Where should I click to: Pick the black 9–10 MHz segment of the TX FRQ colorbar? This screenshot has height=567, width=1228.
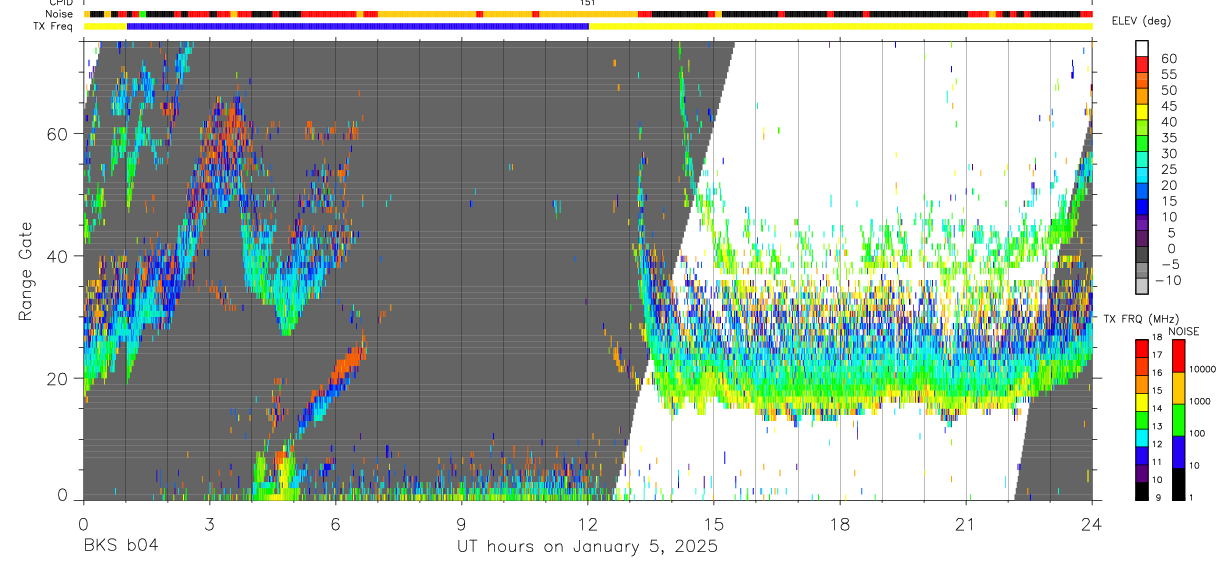[1142, 491]
